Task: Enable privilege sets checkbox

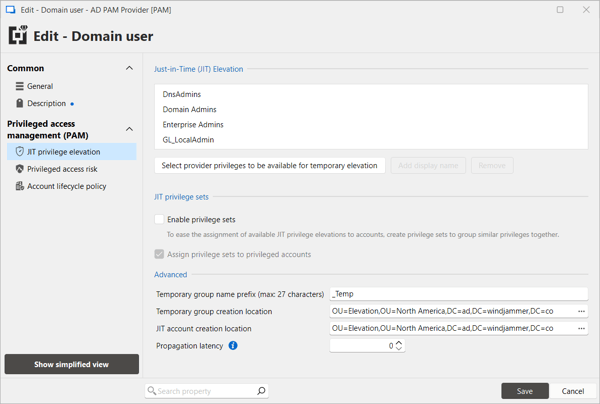Action: 159,219
